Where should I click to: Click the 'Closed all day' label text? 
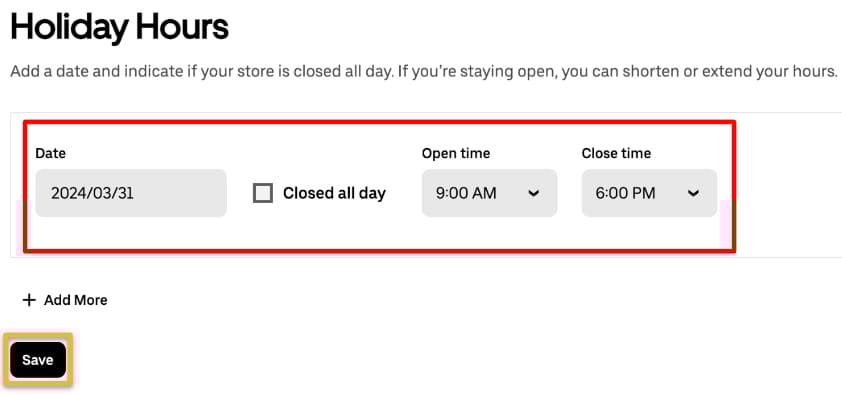point(334,193)
